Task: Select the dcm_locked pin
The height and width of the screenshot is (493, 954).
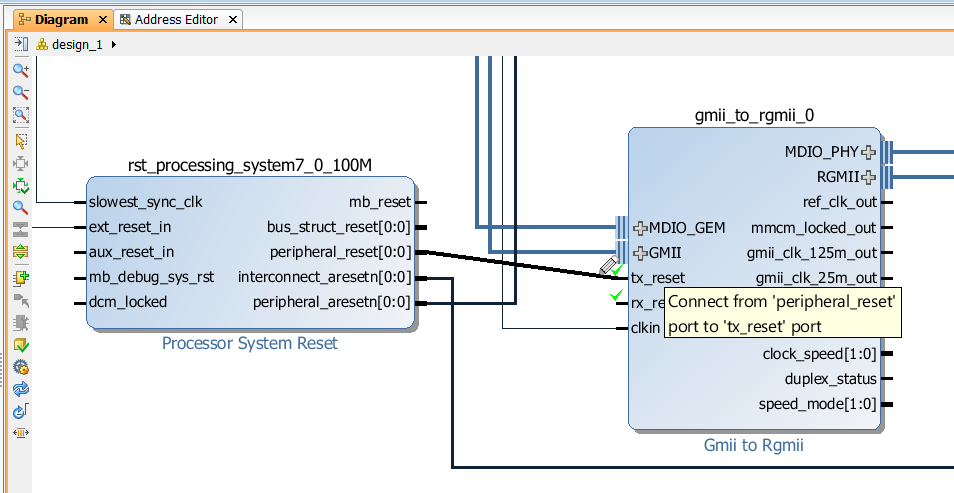Action: click(128, 302)
